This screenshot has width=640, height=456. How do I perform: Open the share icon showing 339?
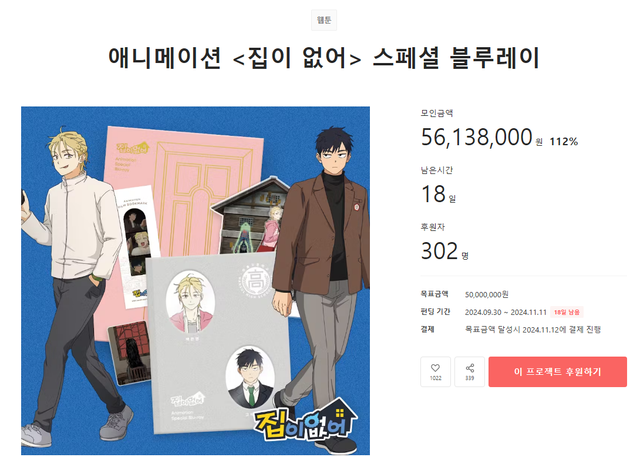click(x=469, y=371)
